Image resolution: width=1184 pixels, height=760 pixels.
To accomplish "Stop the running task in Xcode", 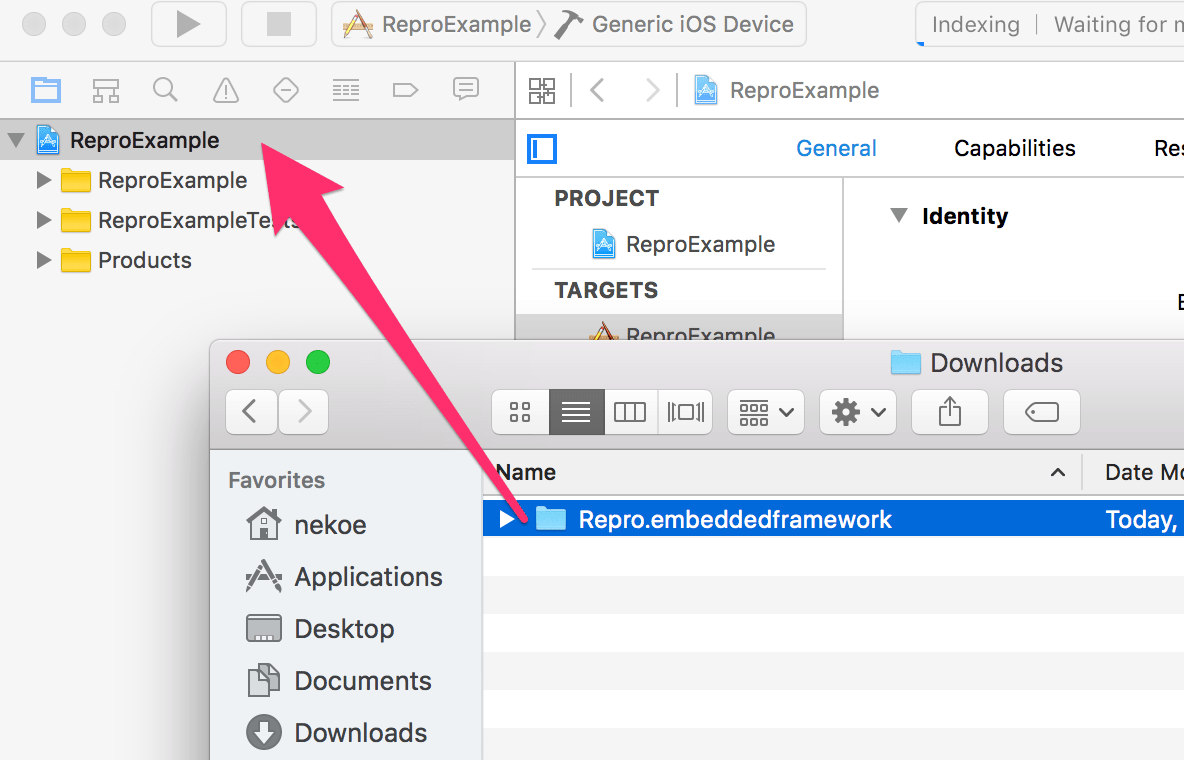I will (x=279, y=24).
